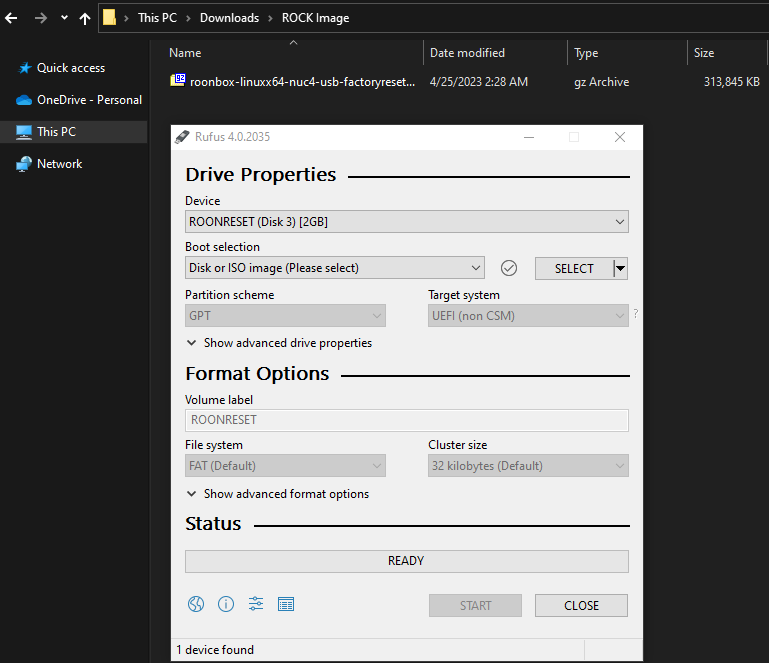The image size is (769, 663).
Task: Sort files by Date modified column
Action: pos(495,52)
